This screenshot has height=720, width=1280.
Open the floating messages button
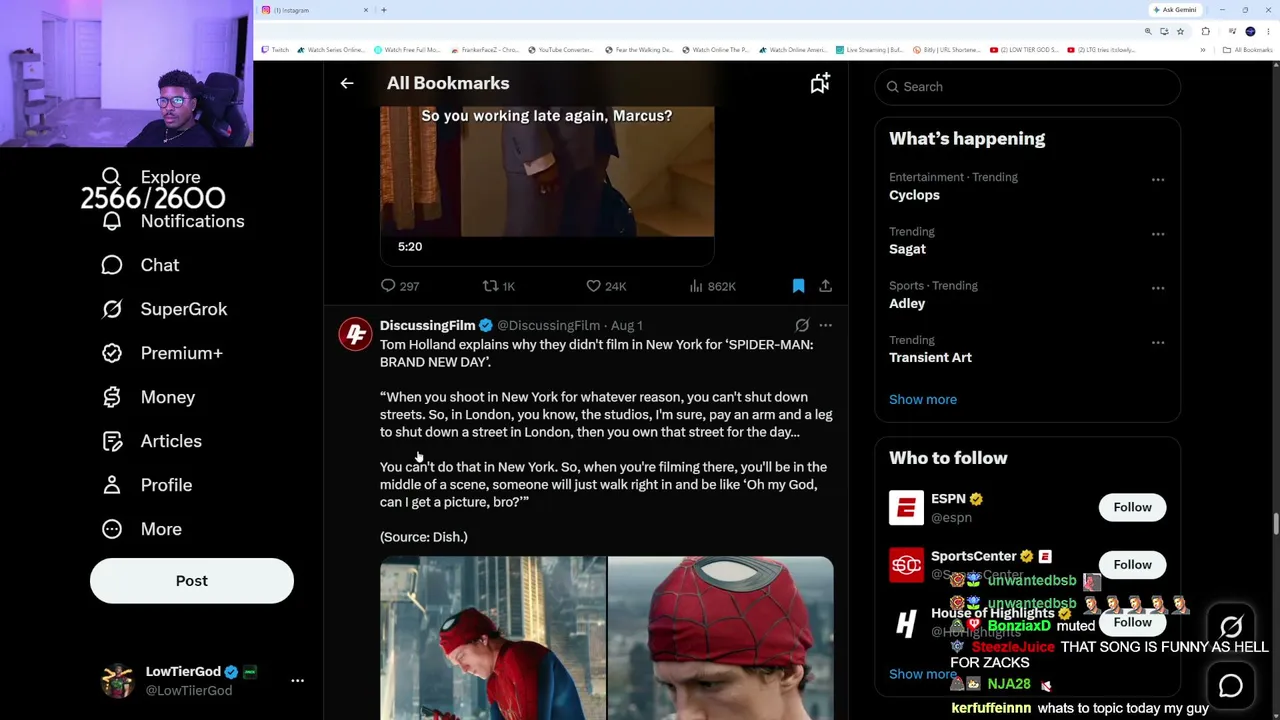point(1231,686)
